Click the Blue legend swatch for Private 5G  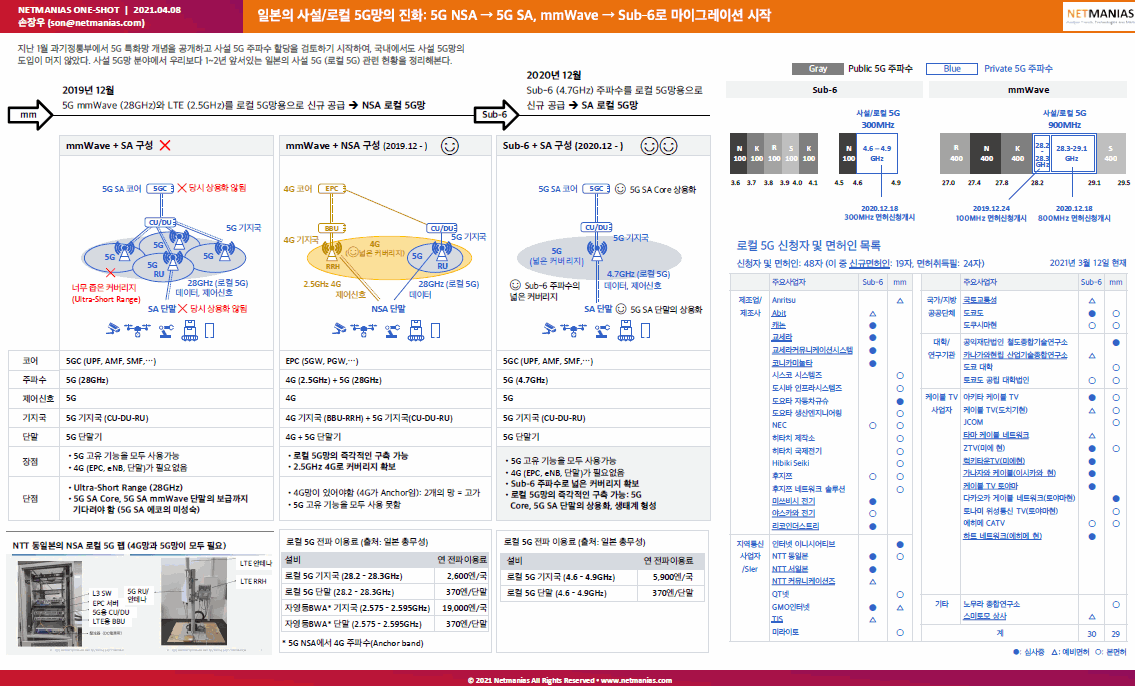[x=952, y=69]
